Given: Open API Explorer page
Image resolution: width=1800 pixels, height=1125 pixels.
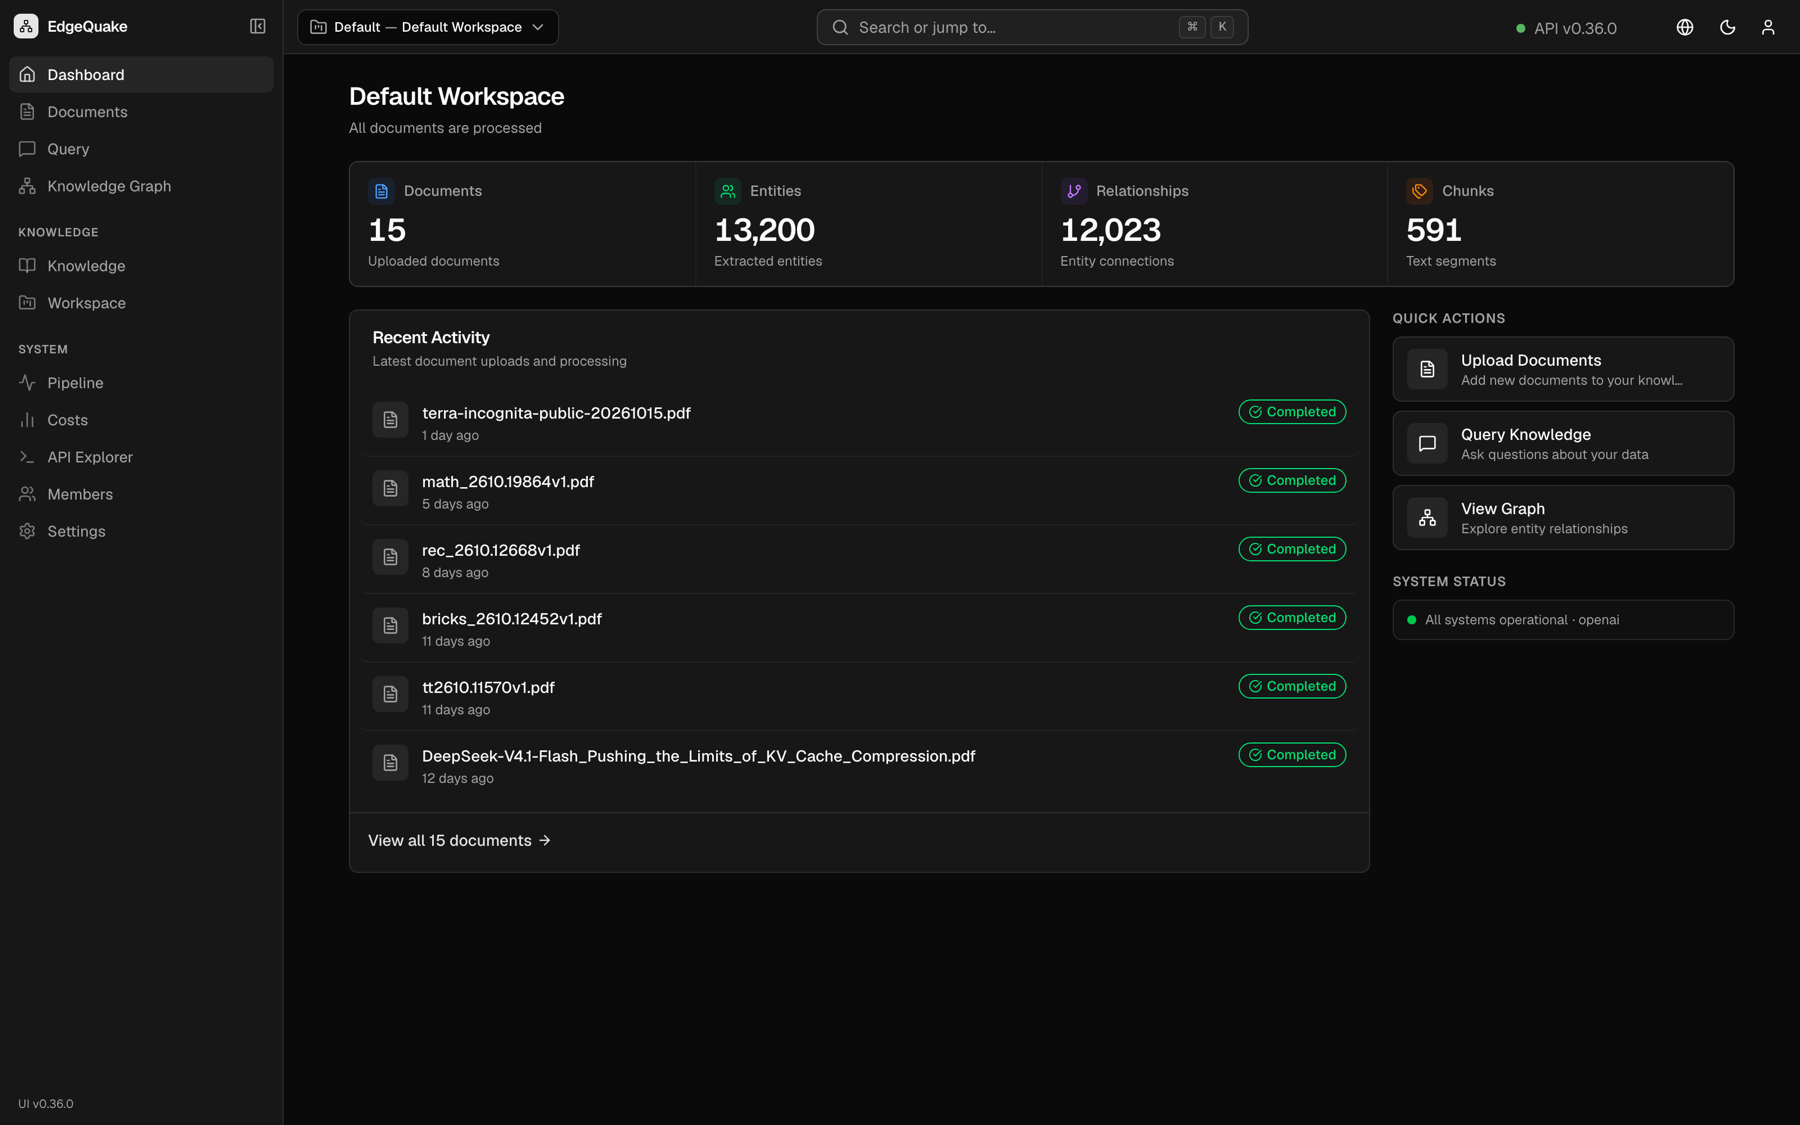Looking at the screenshot, I should pyautogui.click(x=141, y=457).
